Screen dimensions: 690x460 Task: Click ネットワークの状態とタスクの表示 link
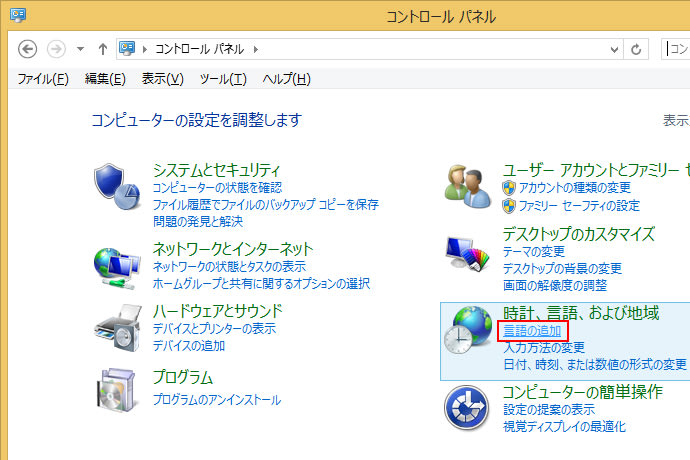click(229, 267)
